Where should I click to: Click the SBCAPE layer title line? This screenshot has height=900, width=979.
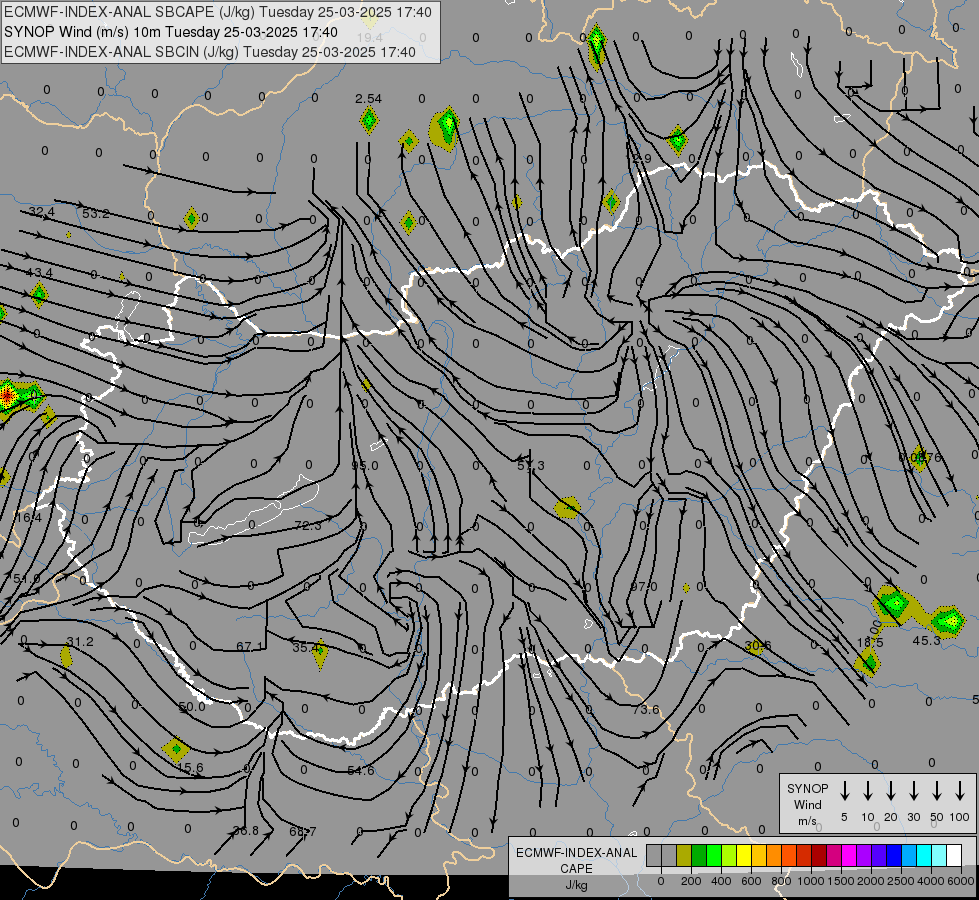click(218, 12)
